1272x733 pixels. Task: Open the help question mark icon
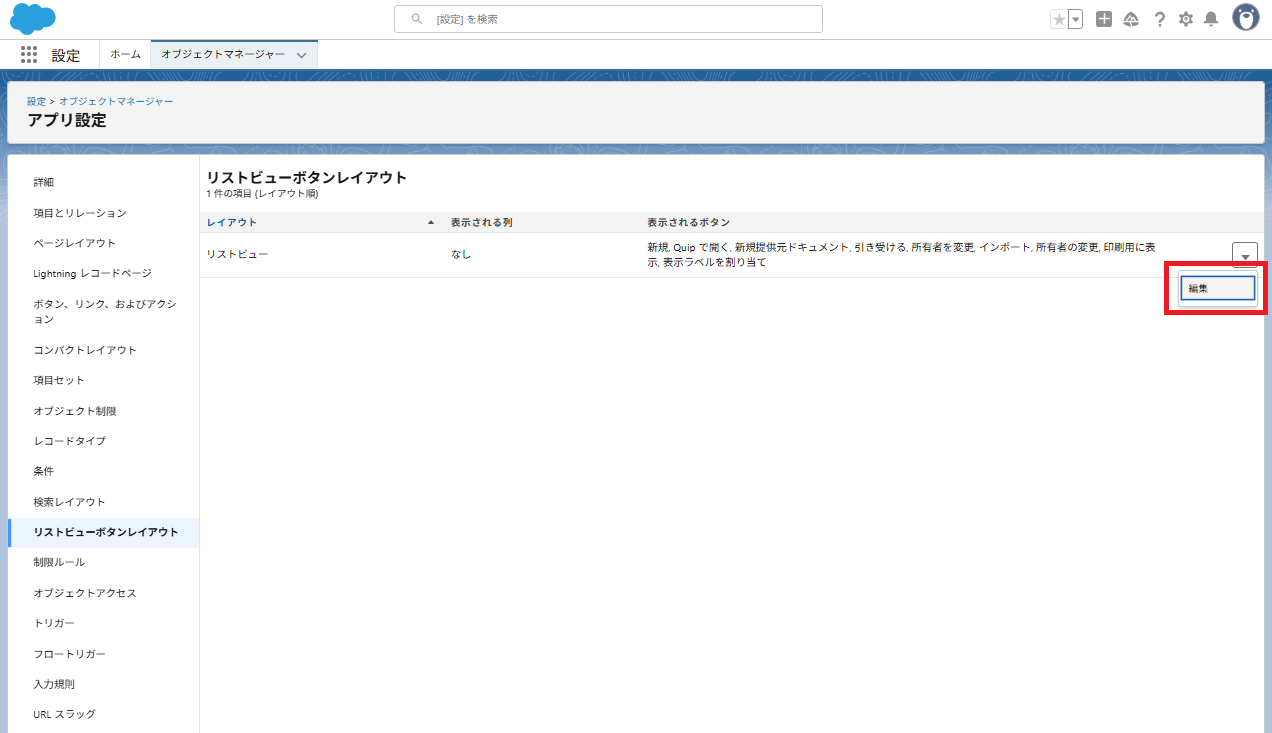coord(1159,19)
